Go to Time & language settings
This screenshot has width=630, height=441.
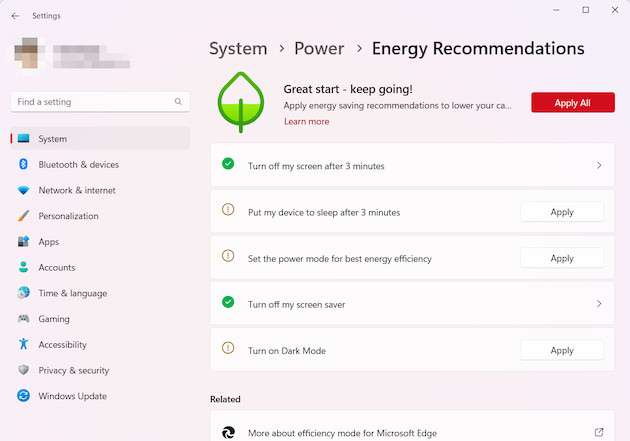(72, 293)
